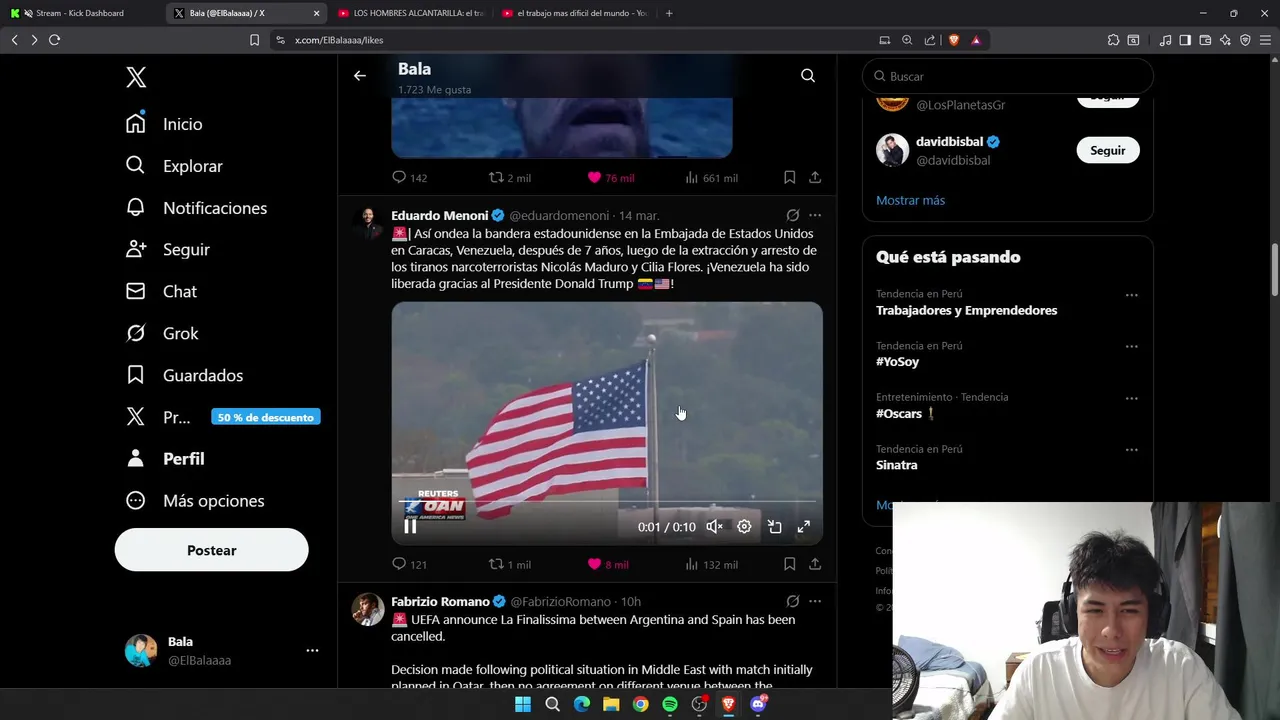Unlike top post with 76 mil likes
Viewport: 1280px width, 720px height.
point(610,177)
